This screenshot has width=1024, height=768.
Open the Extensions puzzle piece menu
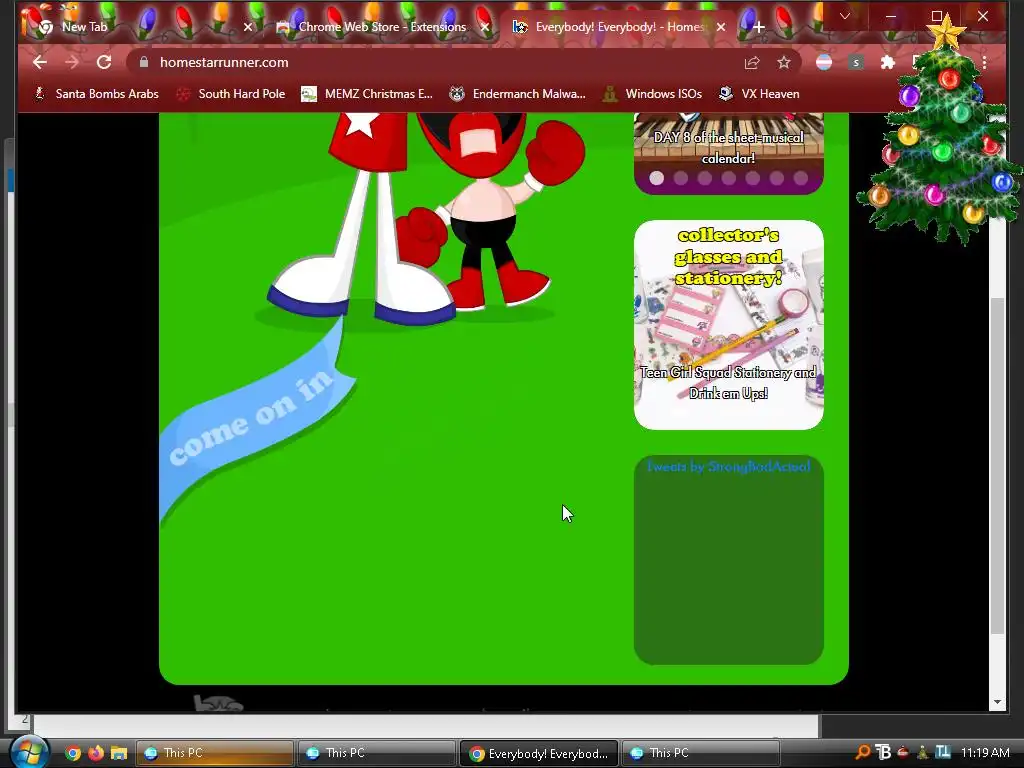coord(888,63)
